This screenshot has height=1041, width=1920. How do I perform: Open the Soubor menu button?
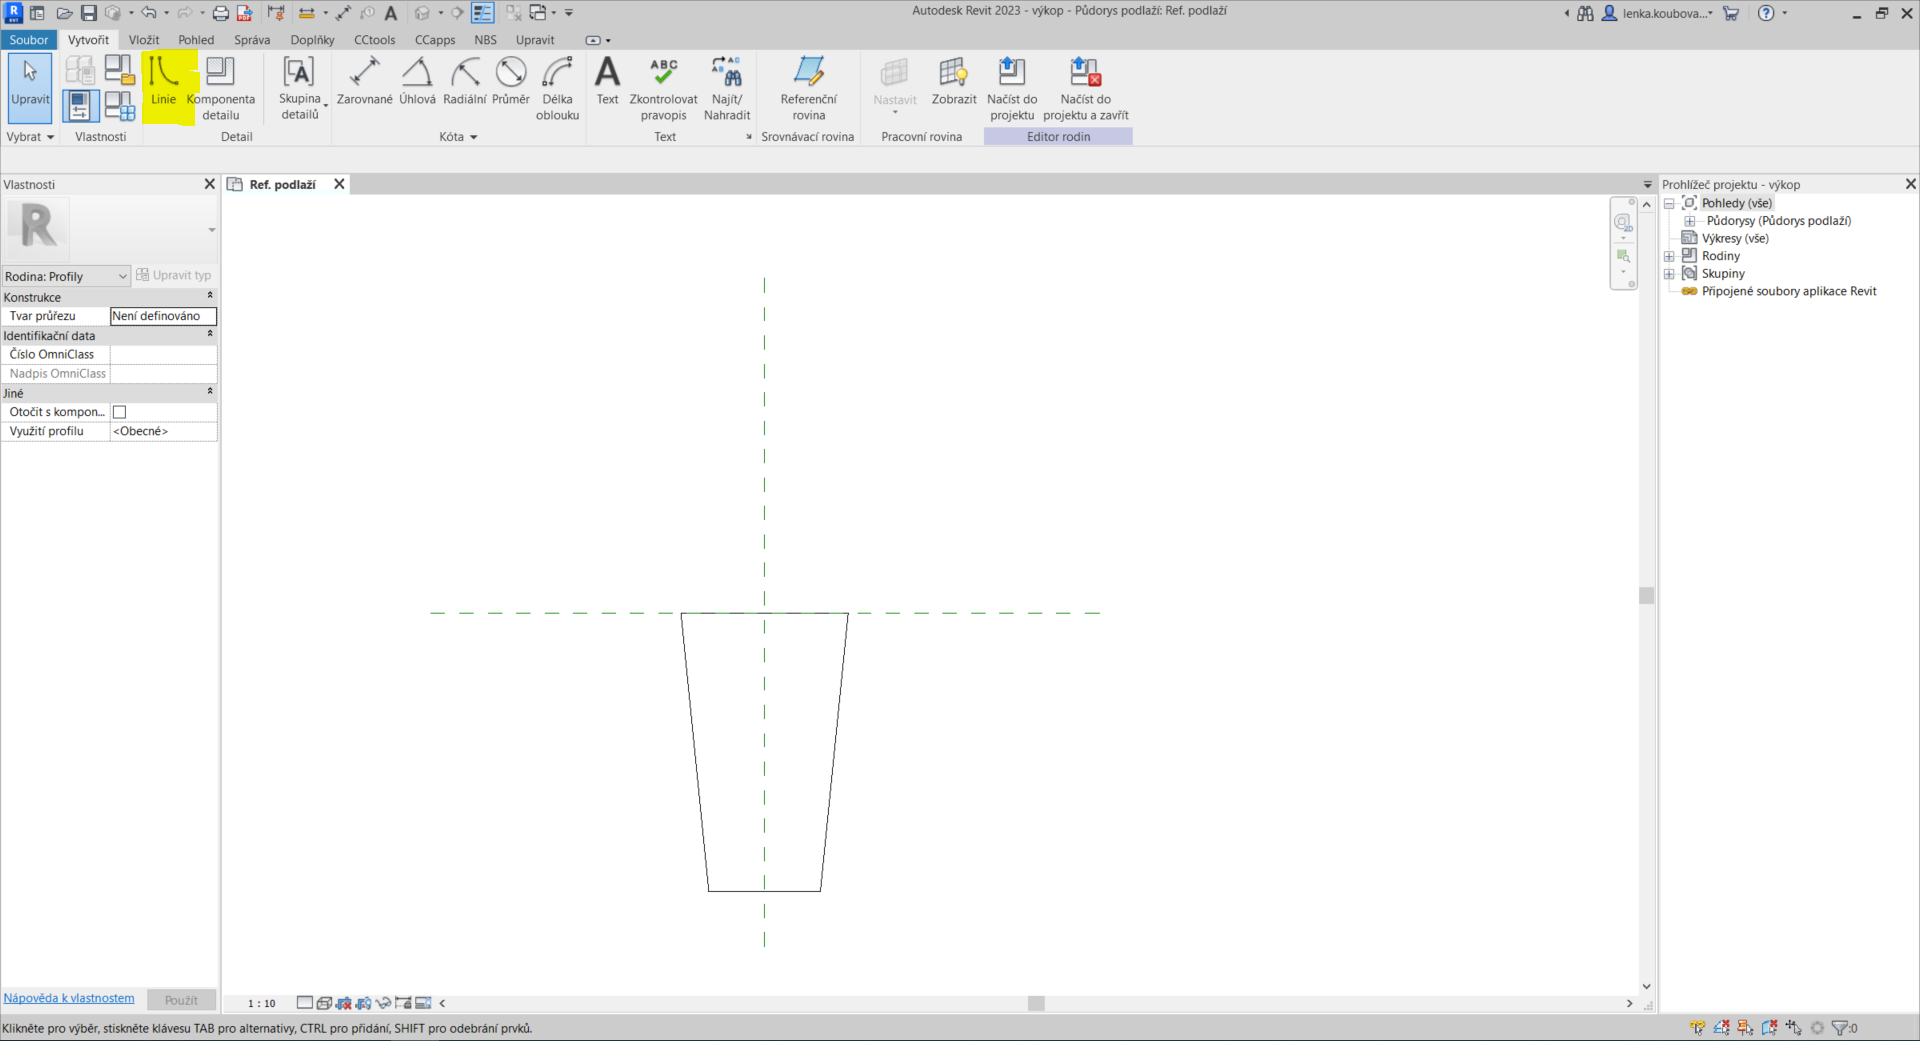29,40
